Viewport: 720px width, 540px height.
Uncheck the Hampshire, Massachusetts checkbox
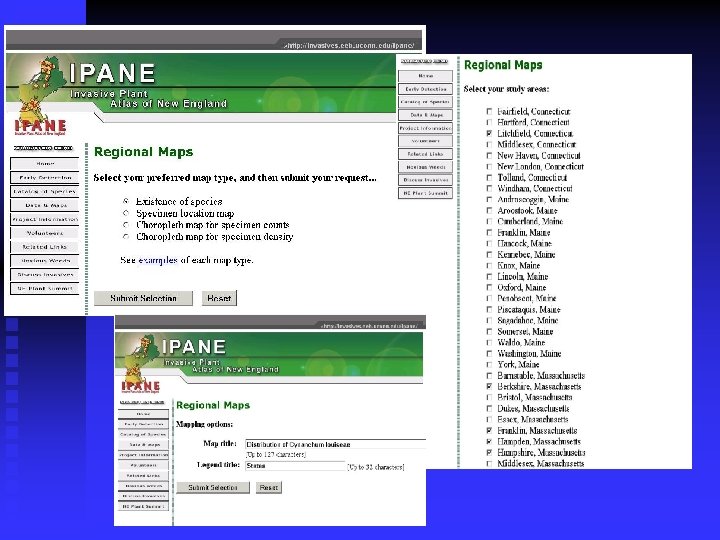[x=489, y=453]
